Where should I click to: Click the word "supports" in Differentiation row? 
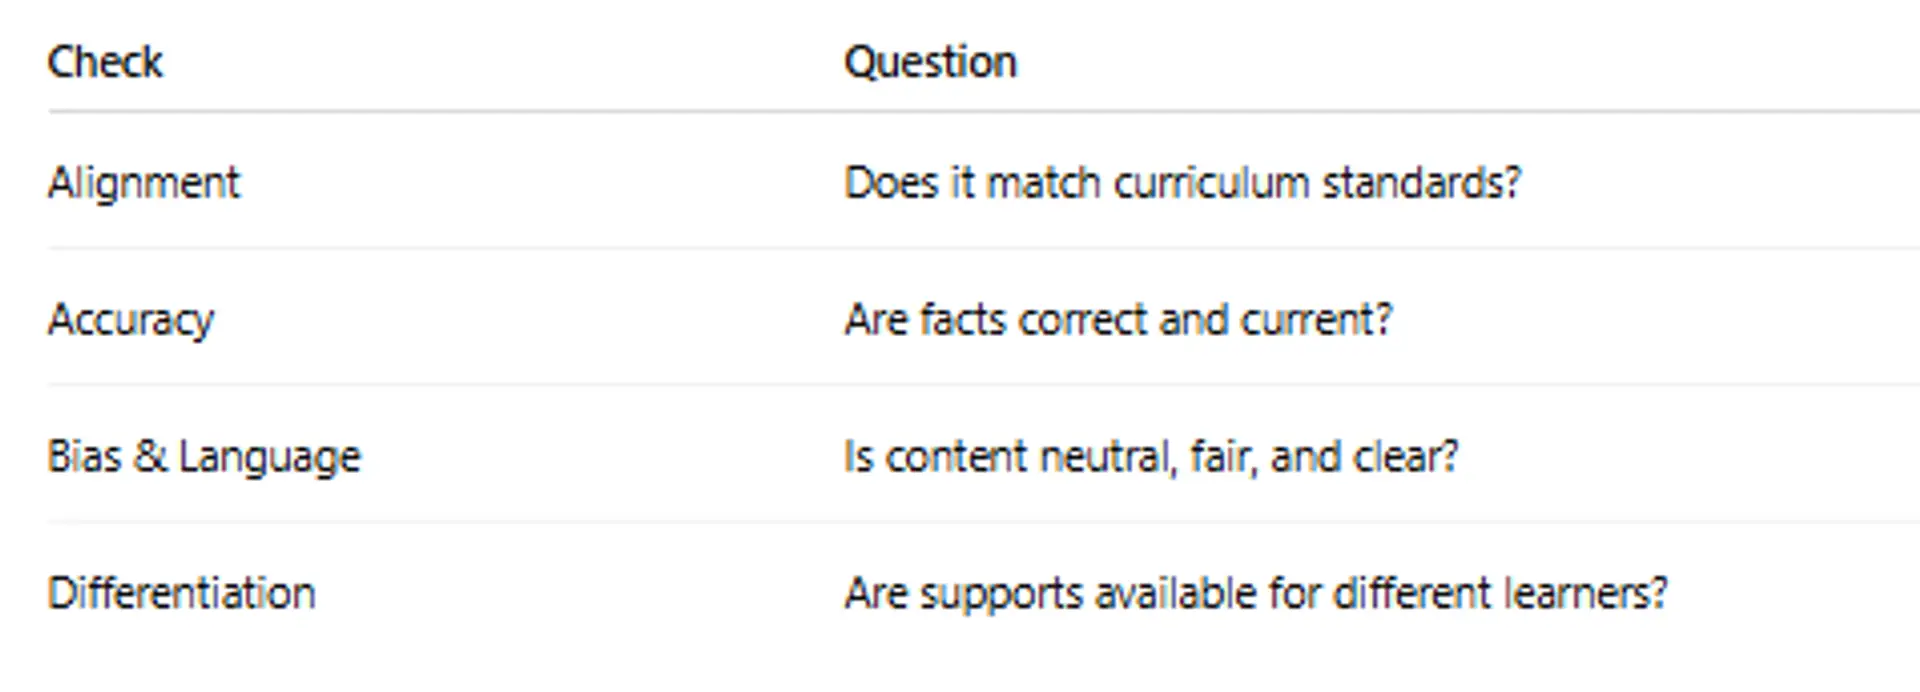pos(1000,593)
